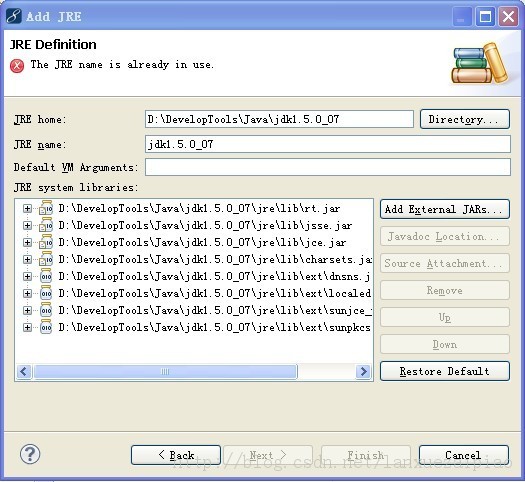The width and height of the screenshot is (525, 482).
Task: Click the Up button
Action: tap(445, 317)
